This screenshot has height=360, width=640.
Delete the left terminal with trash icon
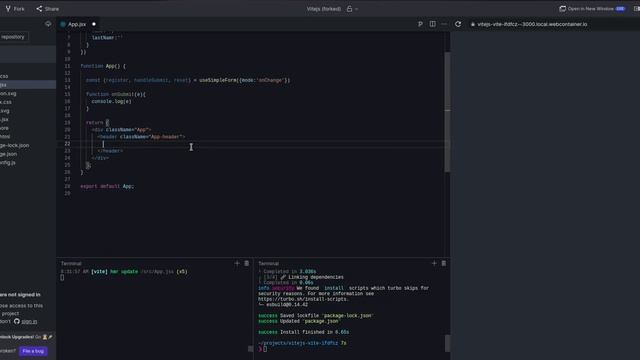247,263
